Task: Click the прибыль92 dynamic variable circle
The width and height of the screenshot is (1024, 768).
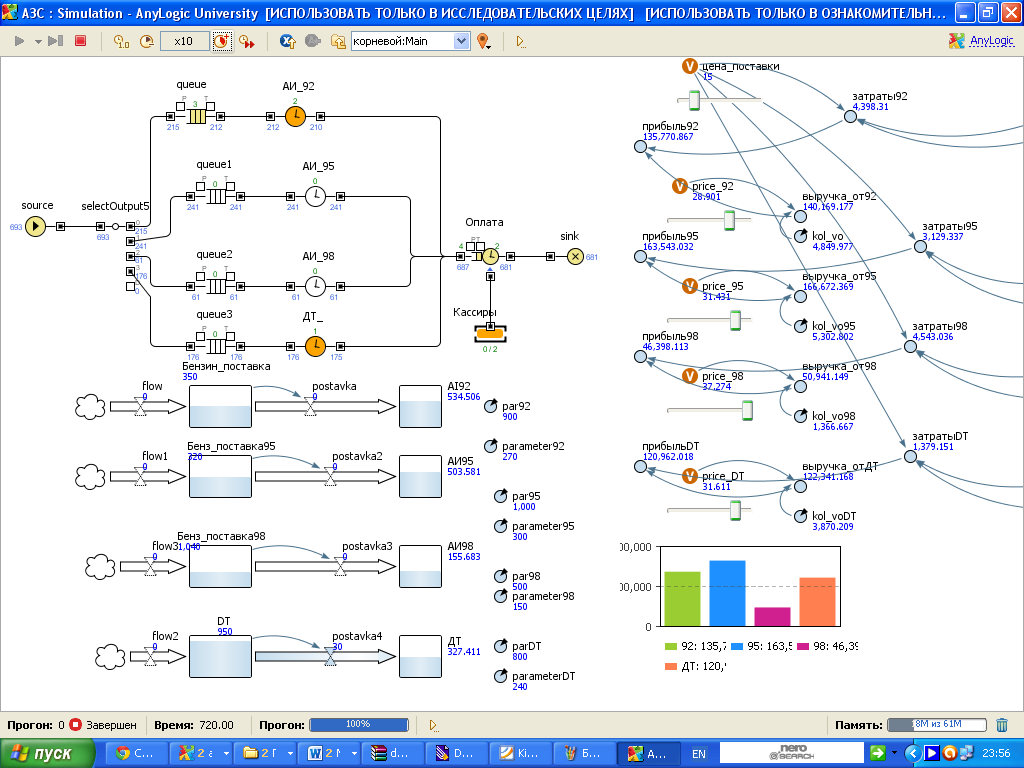Action: tap(641, 146)
